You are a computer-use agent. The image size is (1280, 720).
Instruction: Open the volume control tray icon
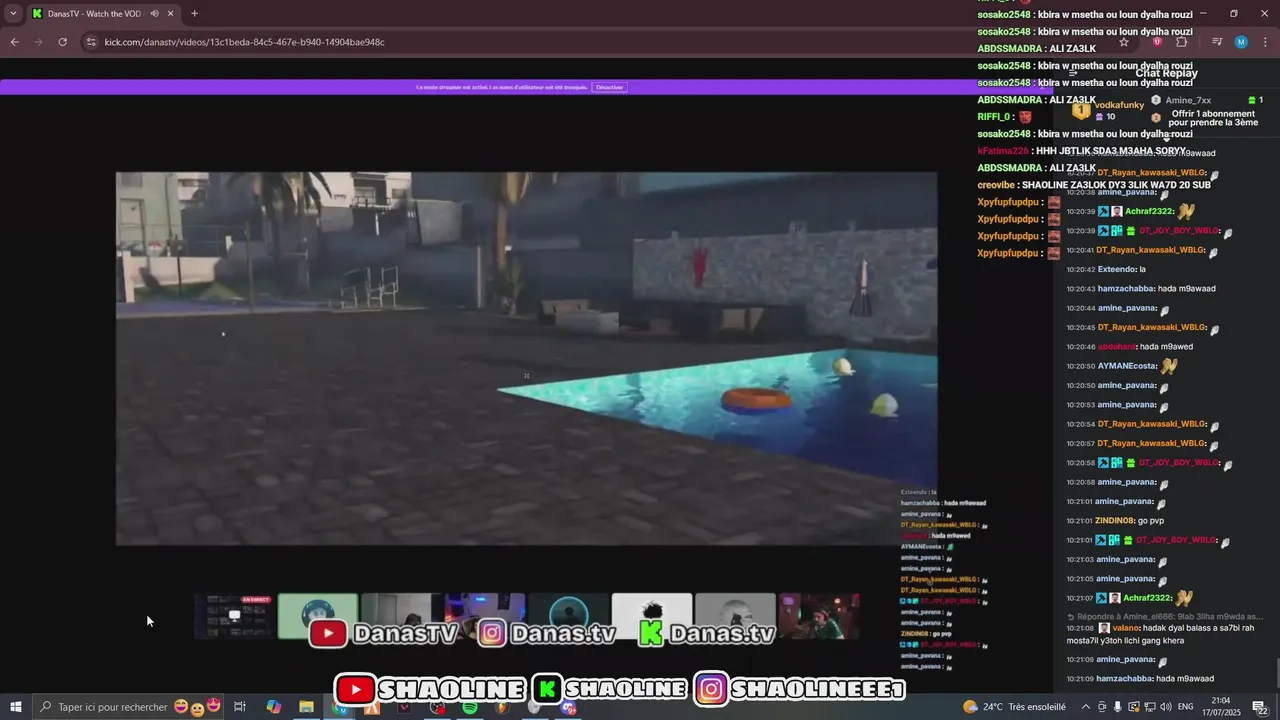point(1164,707)
